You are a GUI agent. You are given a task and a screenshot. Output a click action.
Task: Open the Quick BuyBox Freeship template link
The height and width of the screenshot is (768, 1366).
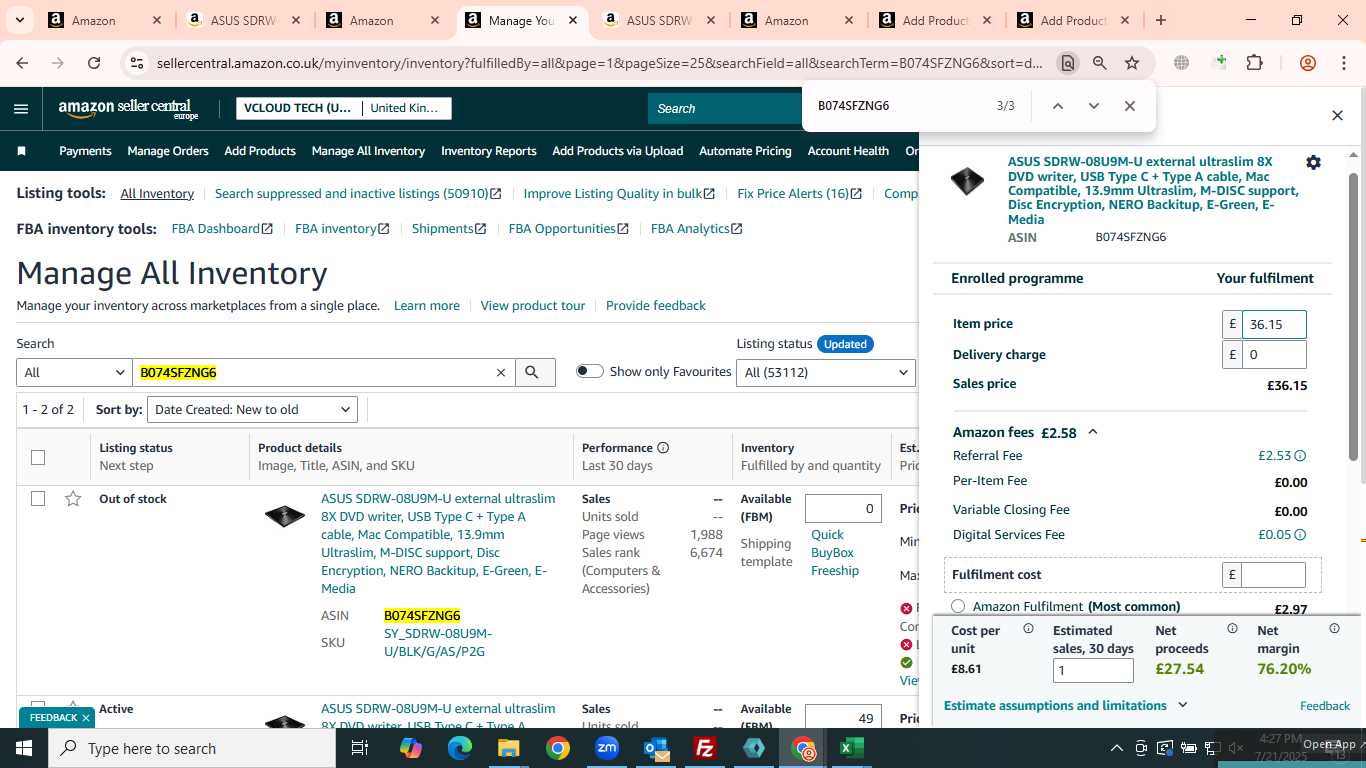point(835,553)
